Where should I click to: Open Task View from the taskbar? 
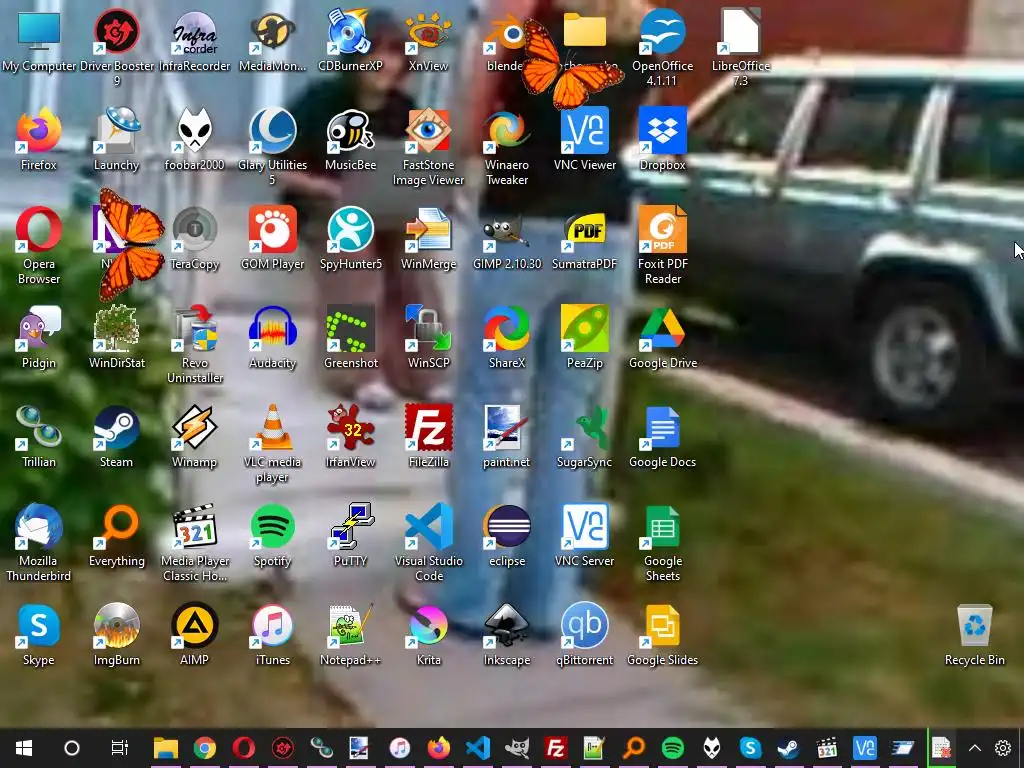coord(120,748)
